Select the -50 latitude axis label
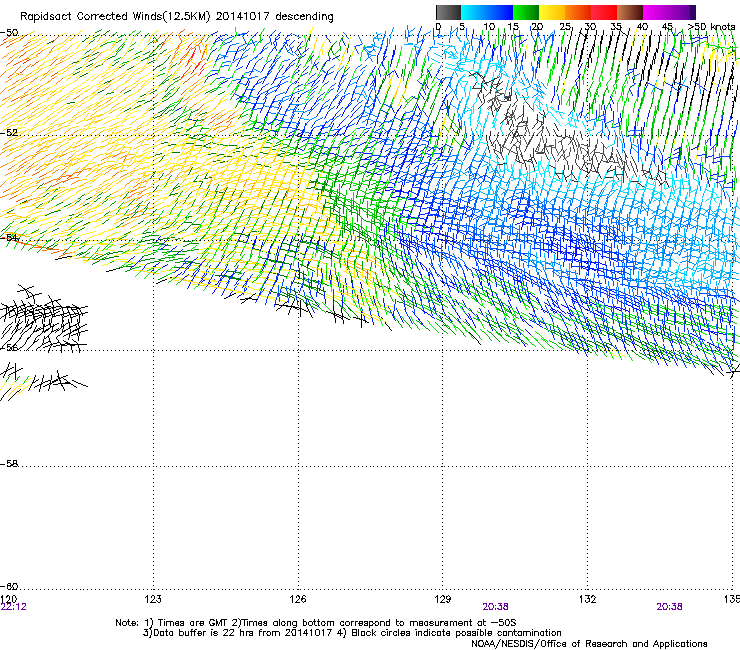 (x=9, y=33)
